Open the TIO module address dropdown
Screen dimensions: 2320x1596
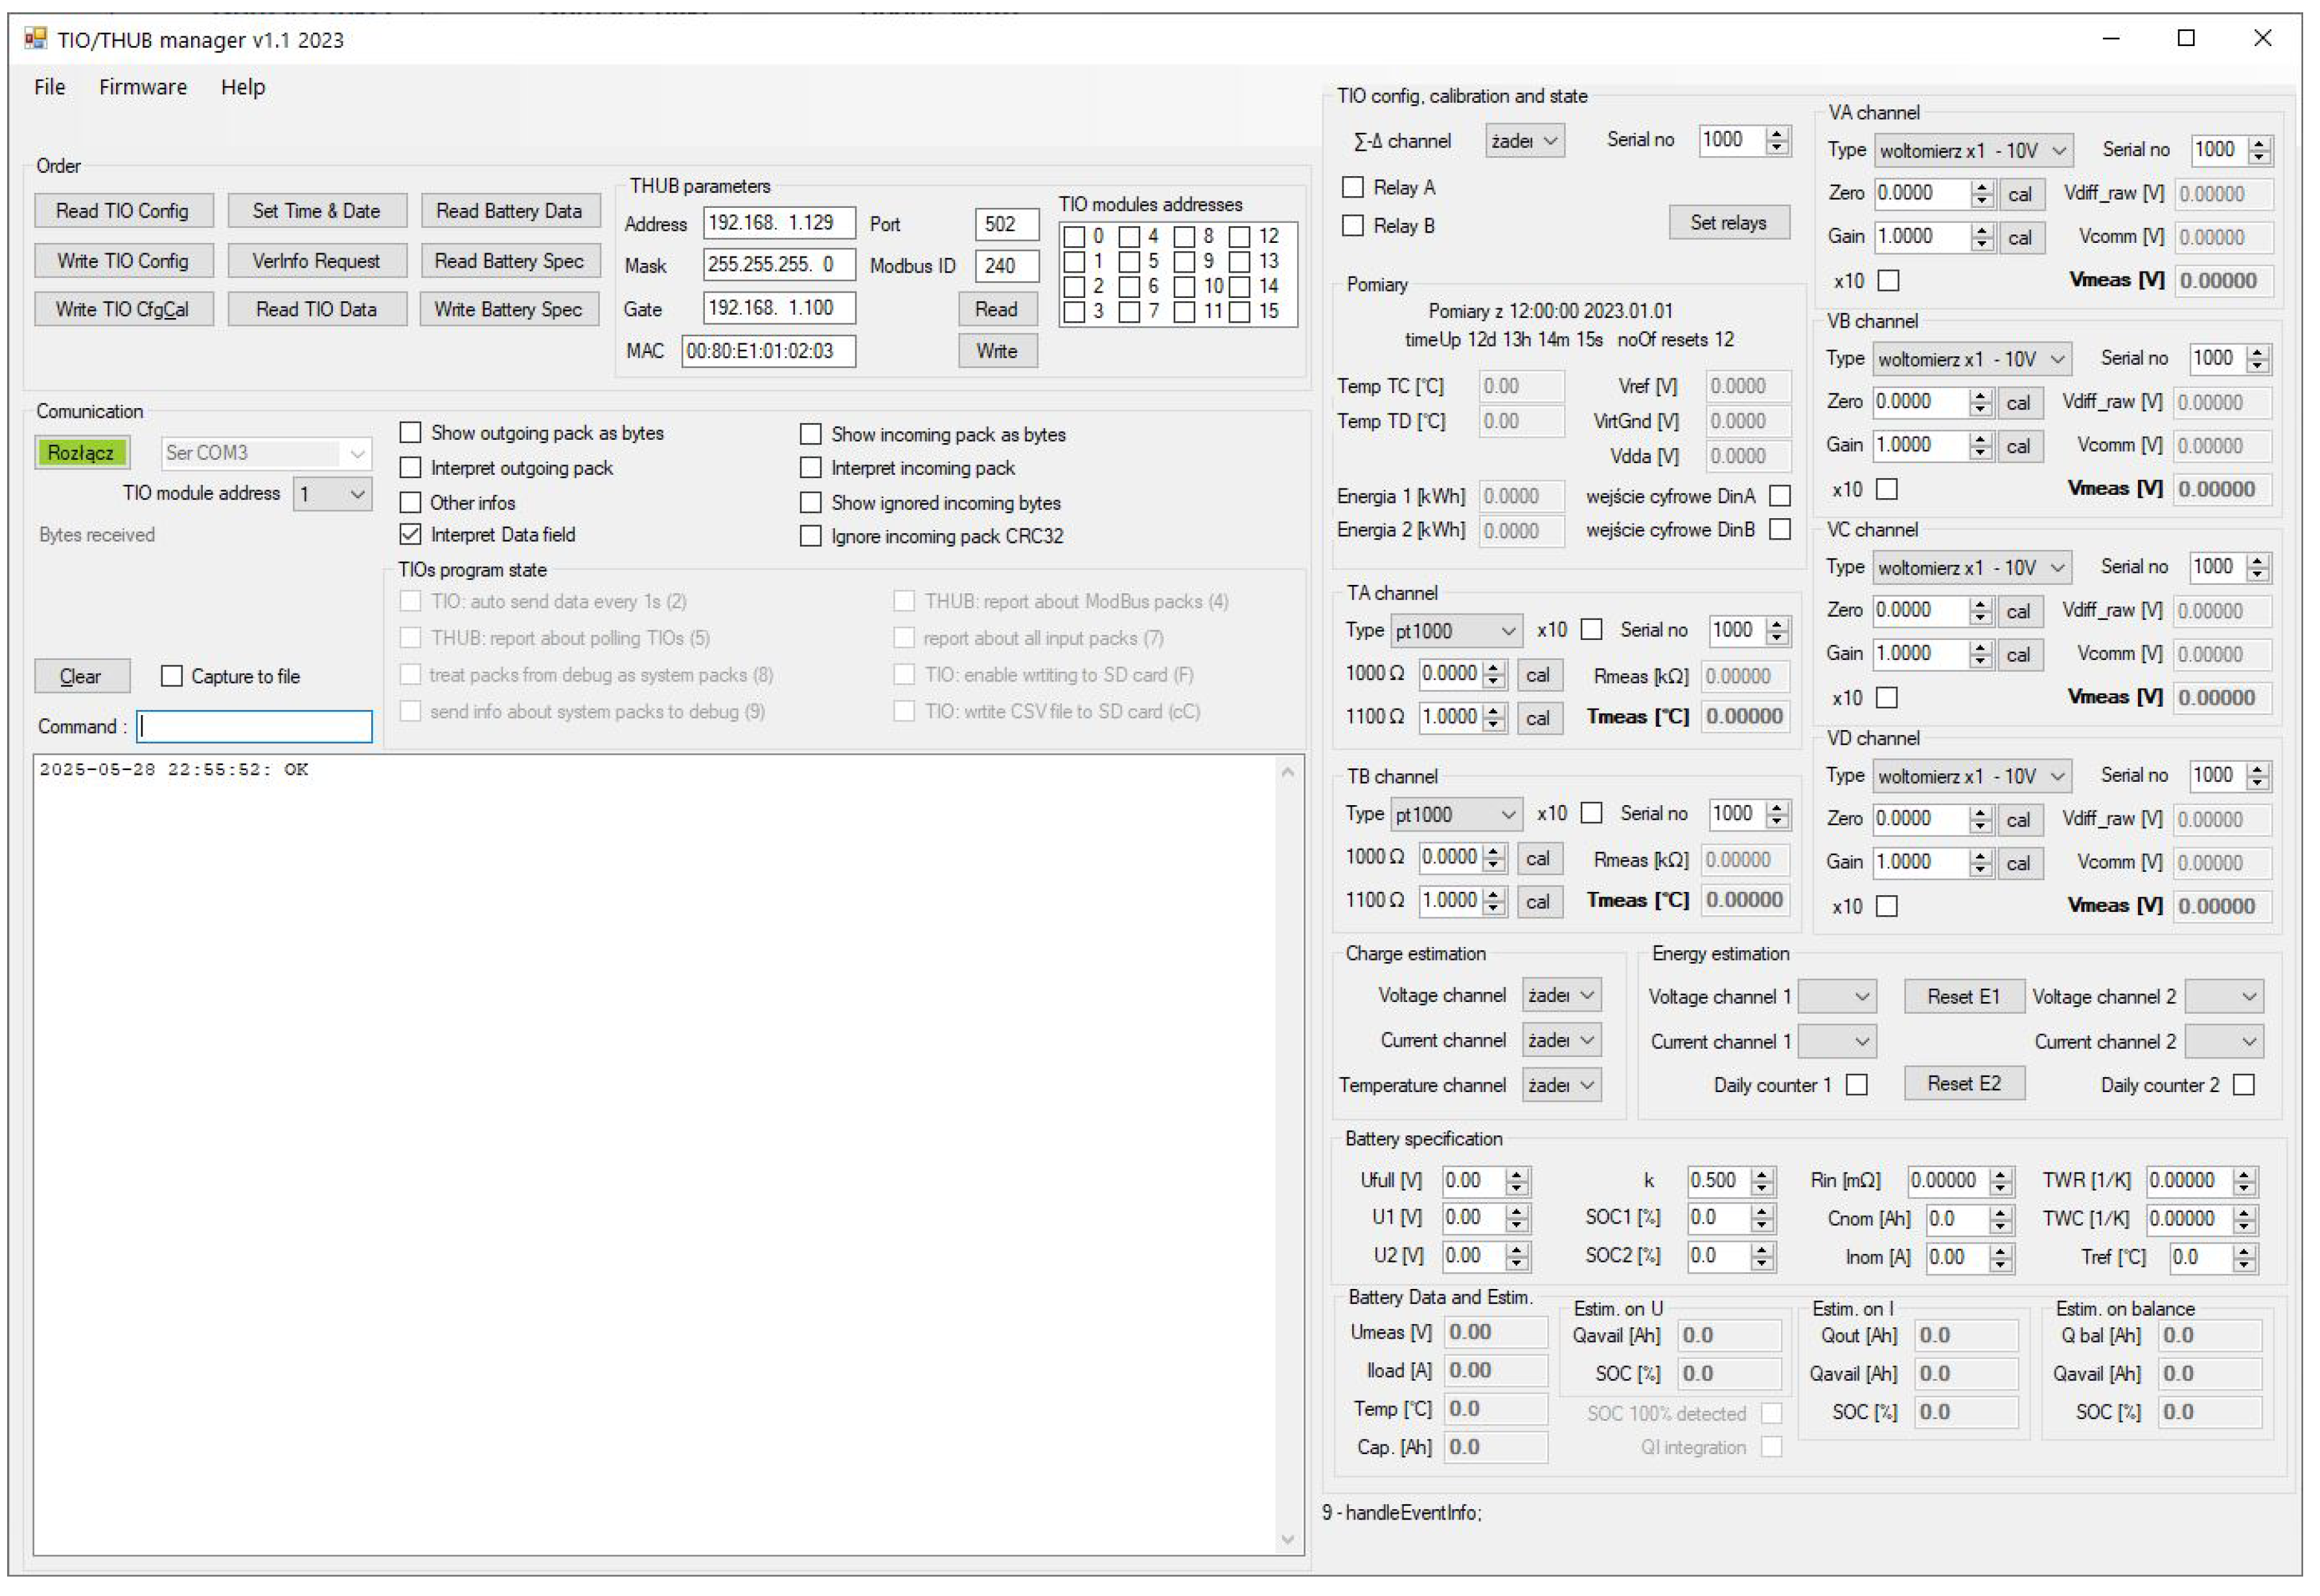tap(333, 495)
